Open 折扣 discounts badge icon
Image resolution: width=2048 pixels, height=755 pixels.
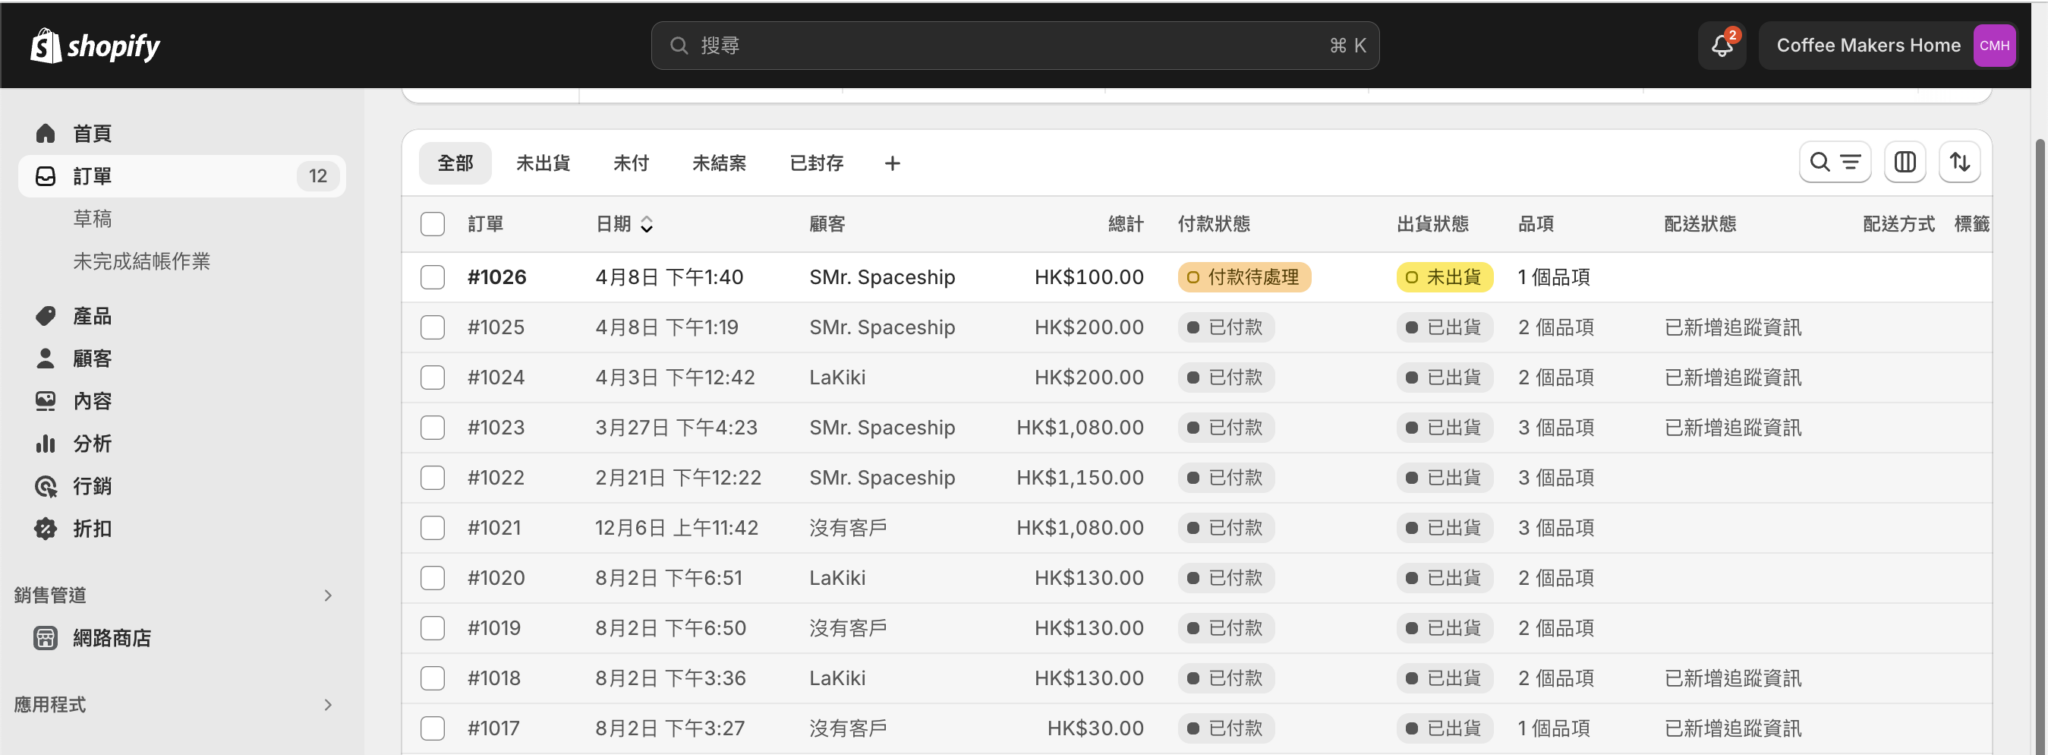click(x=46, y=528)
